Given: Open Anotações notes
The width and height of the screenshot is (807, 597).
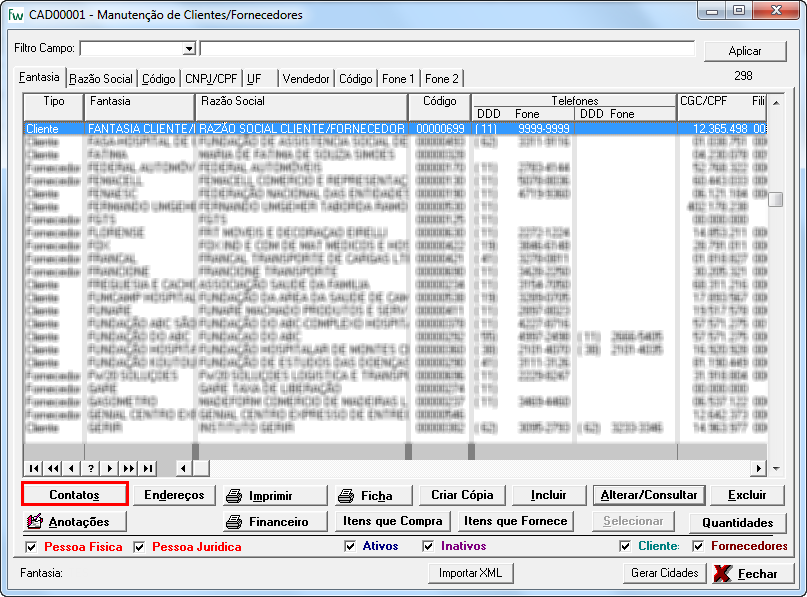Looking at the screenshot, I should tap(75, 522).
